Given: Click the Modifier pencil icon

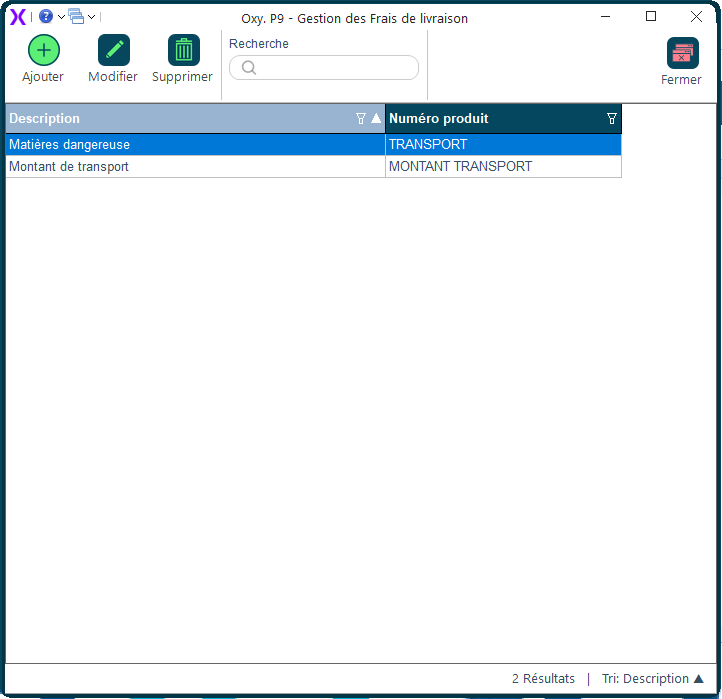Looking at the screenshot, I should coord(114,50).
